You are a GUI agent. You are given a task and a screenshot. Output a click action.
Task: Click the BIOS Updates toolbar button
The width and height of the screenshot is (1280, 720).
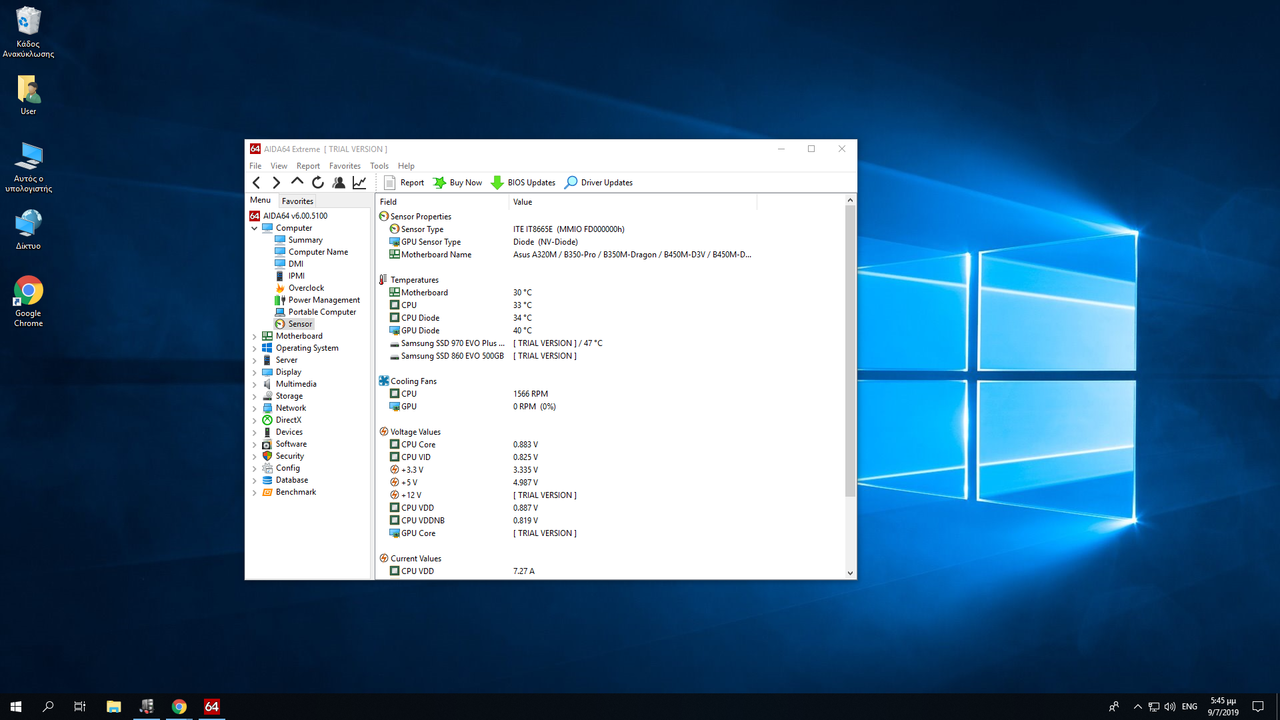[523, 182]
